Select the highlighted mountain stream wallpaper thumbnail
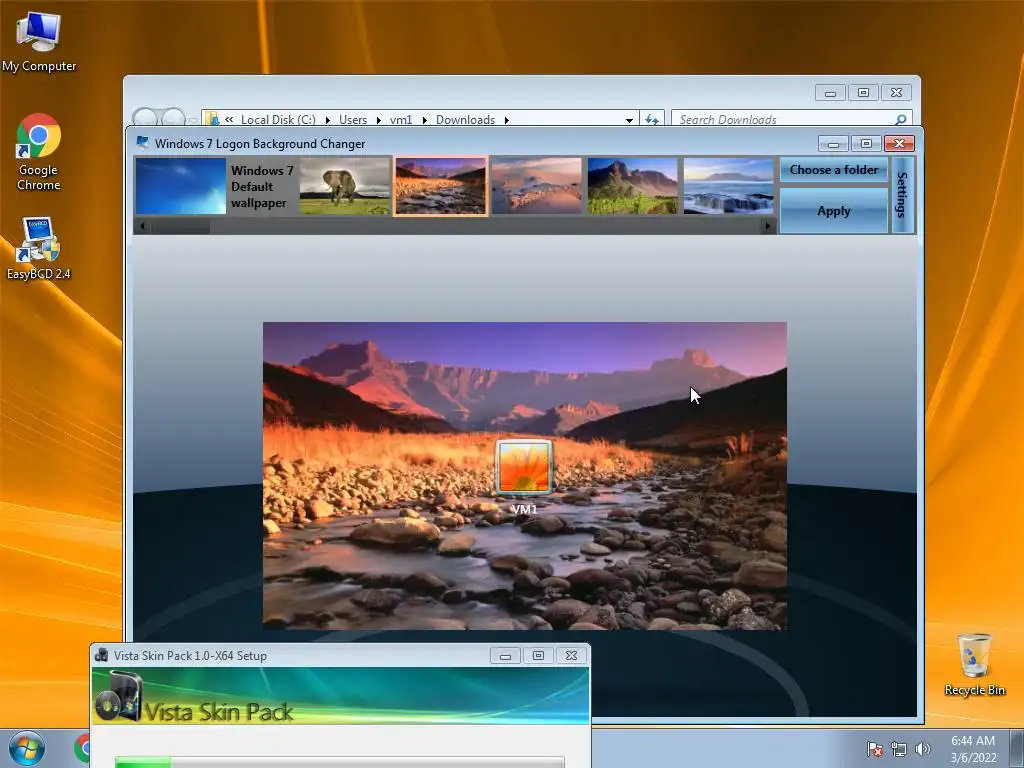This screenshot has height=768, width=1024. tap(441, 186)
